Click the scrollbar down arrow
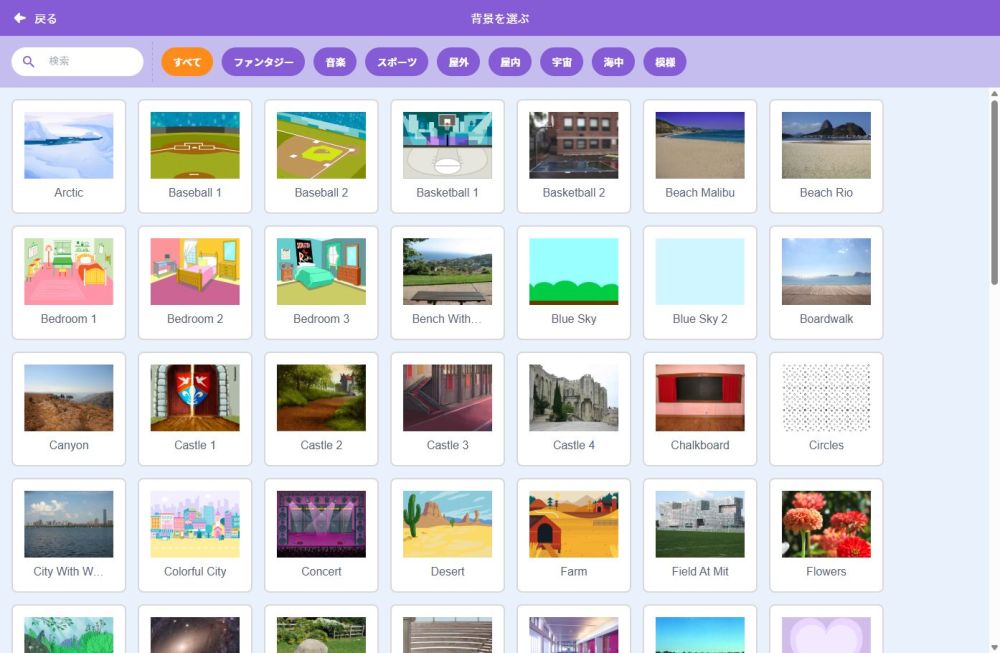 (994, 647)
